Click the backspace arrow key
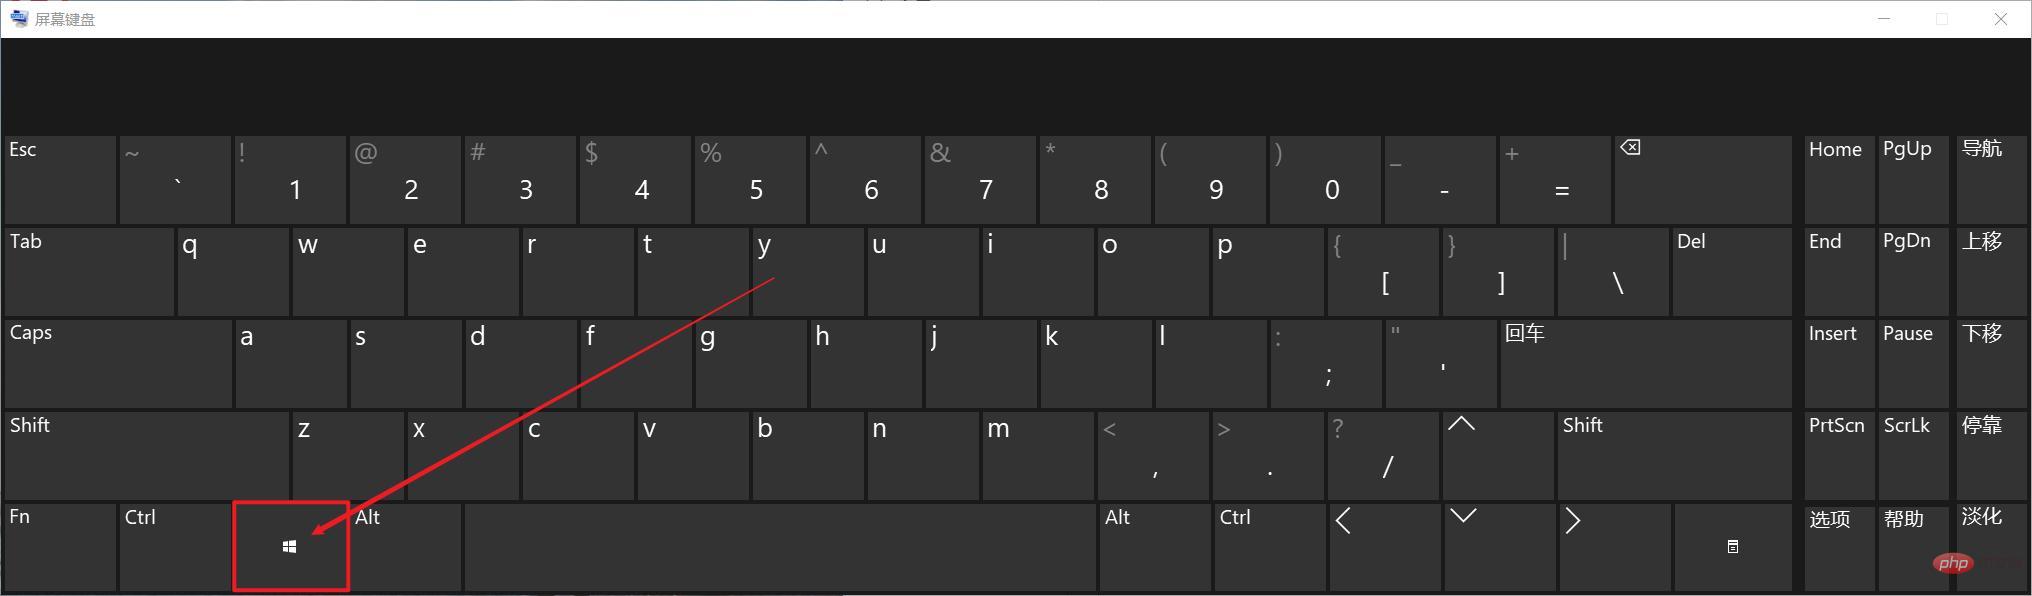Image resolution: width=2032 pixels, height=596 pixels. tap(1702, 180)
